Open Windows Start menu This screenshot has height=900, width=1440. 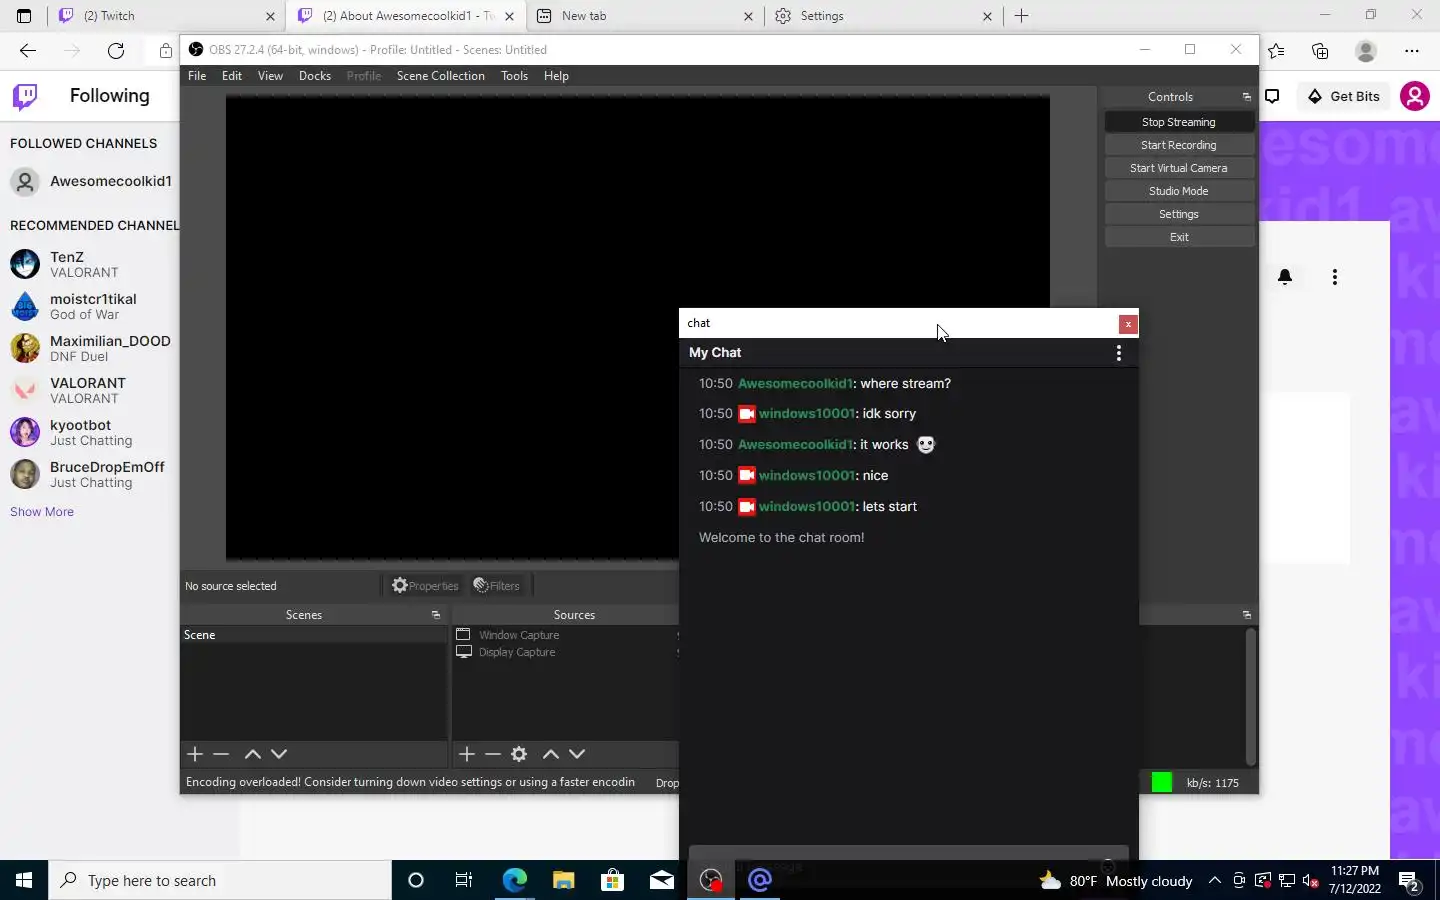click(x=24, y=881)
